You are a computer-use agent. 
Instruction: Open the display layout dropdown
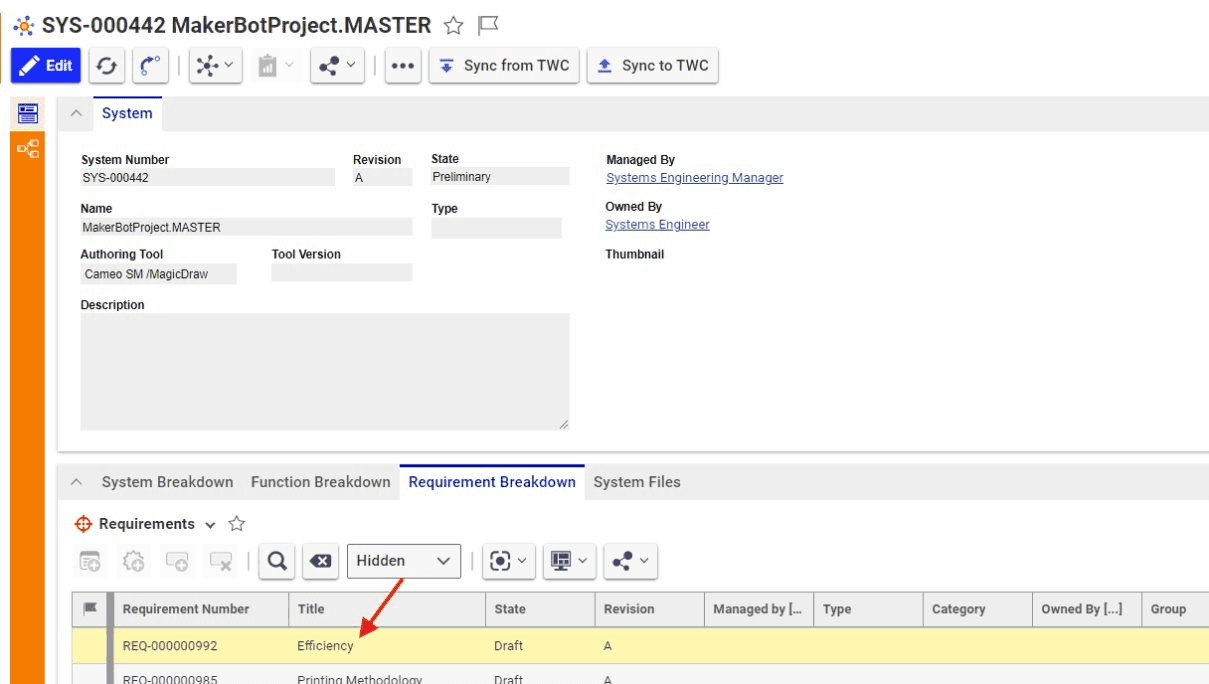point(569,561)
